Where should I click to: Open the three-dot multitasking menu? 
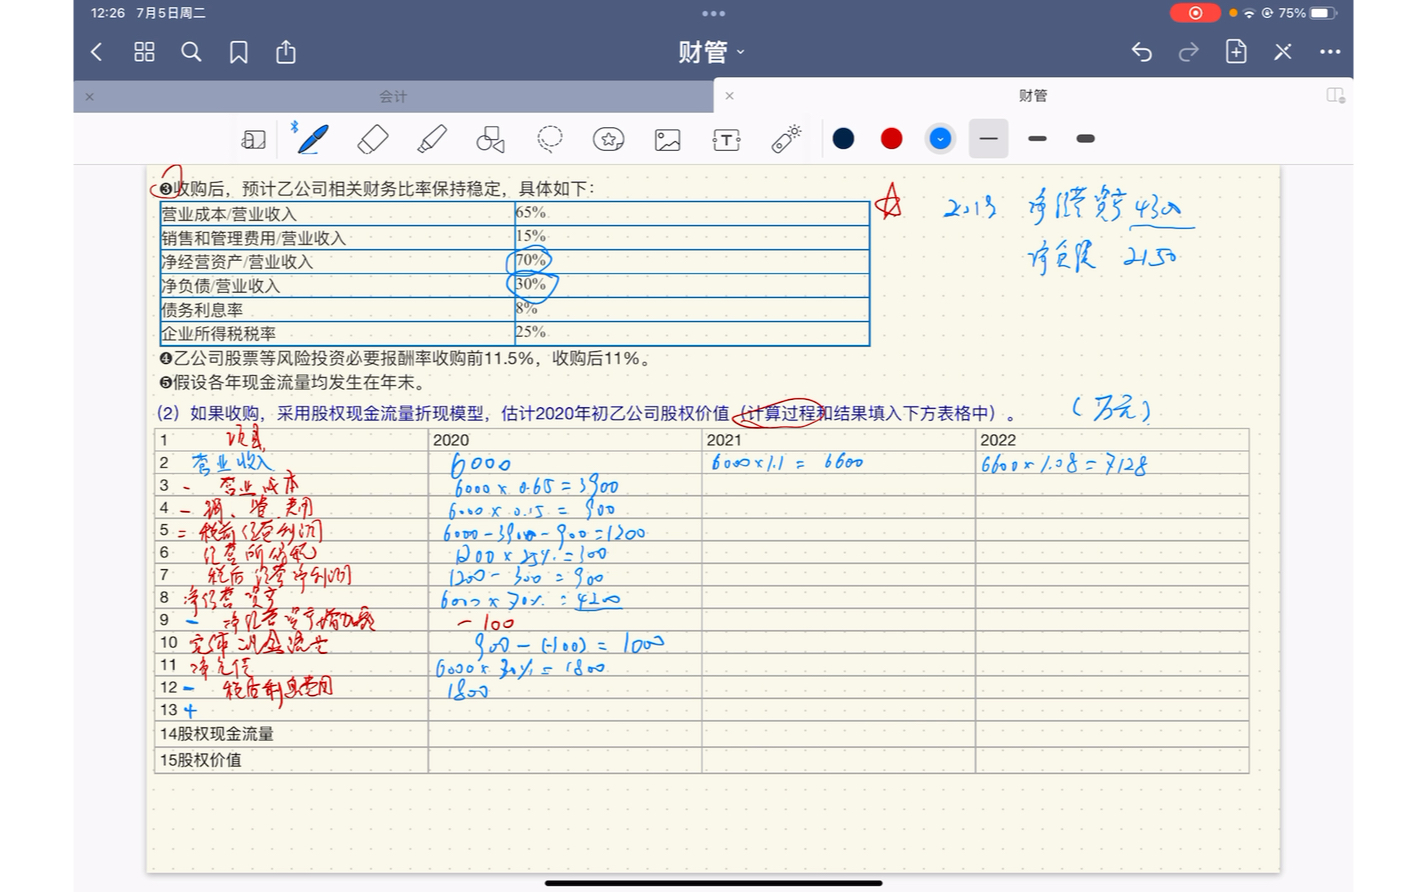click(713, 13)
